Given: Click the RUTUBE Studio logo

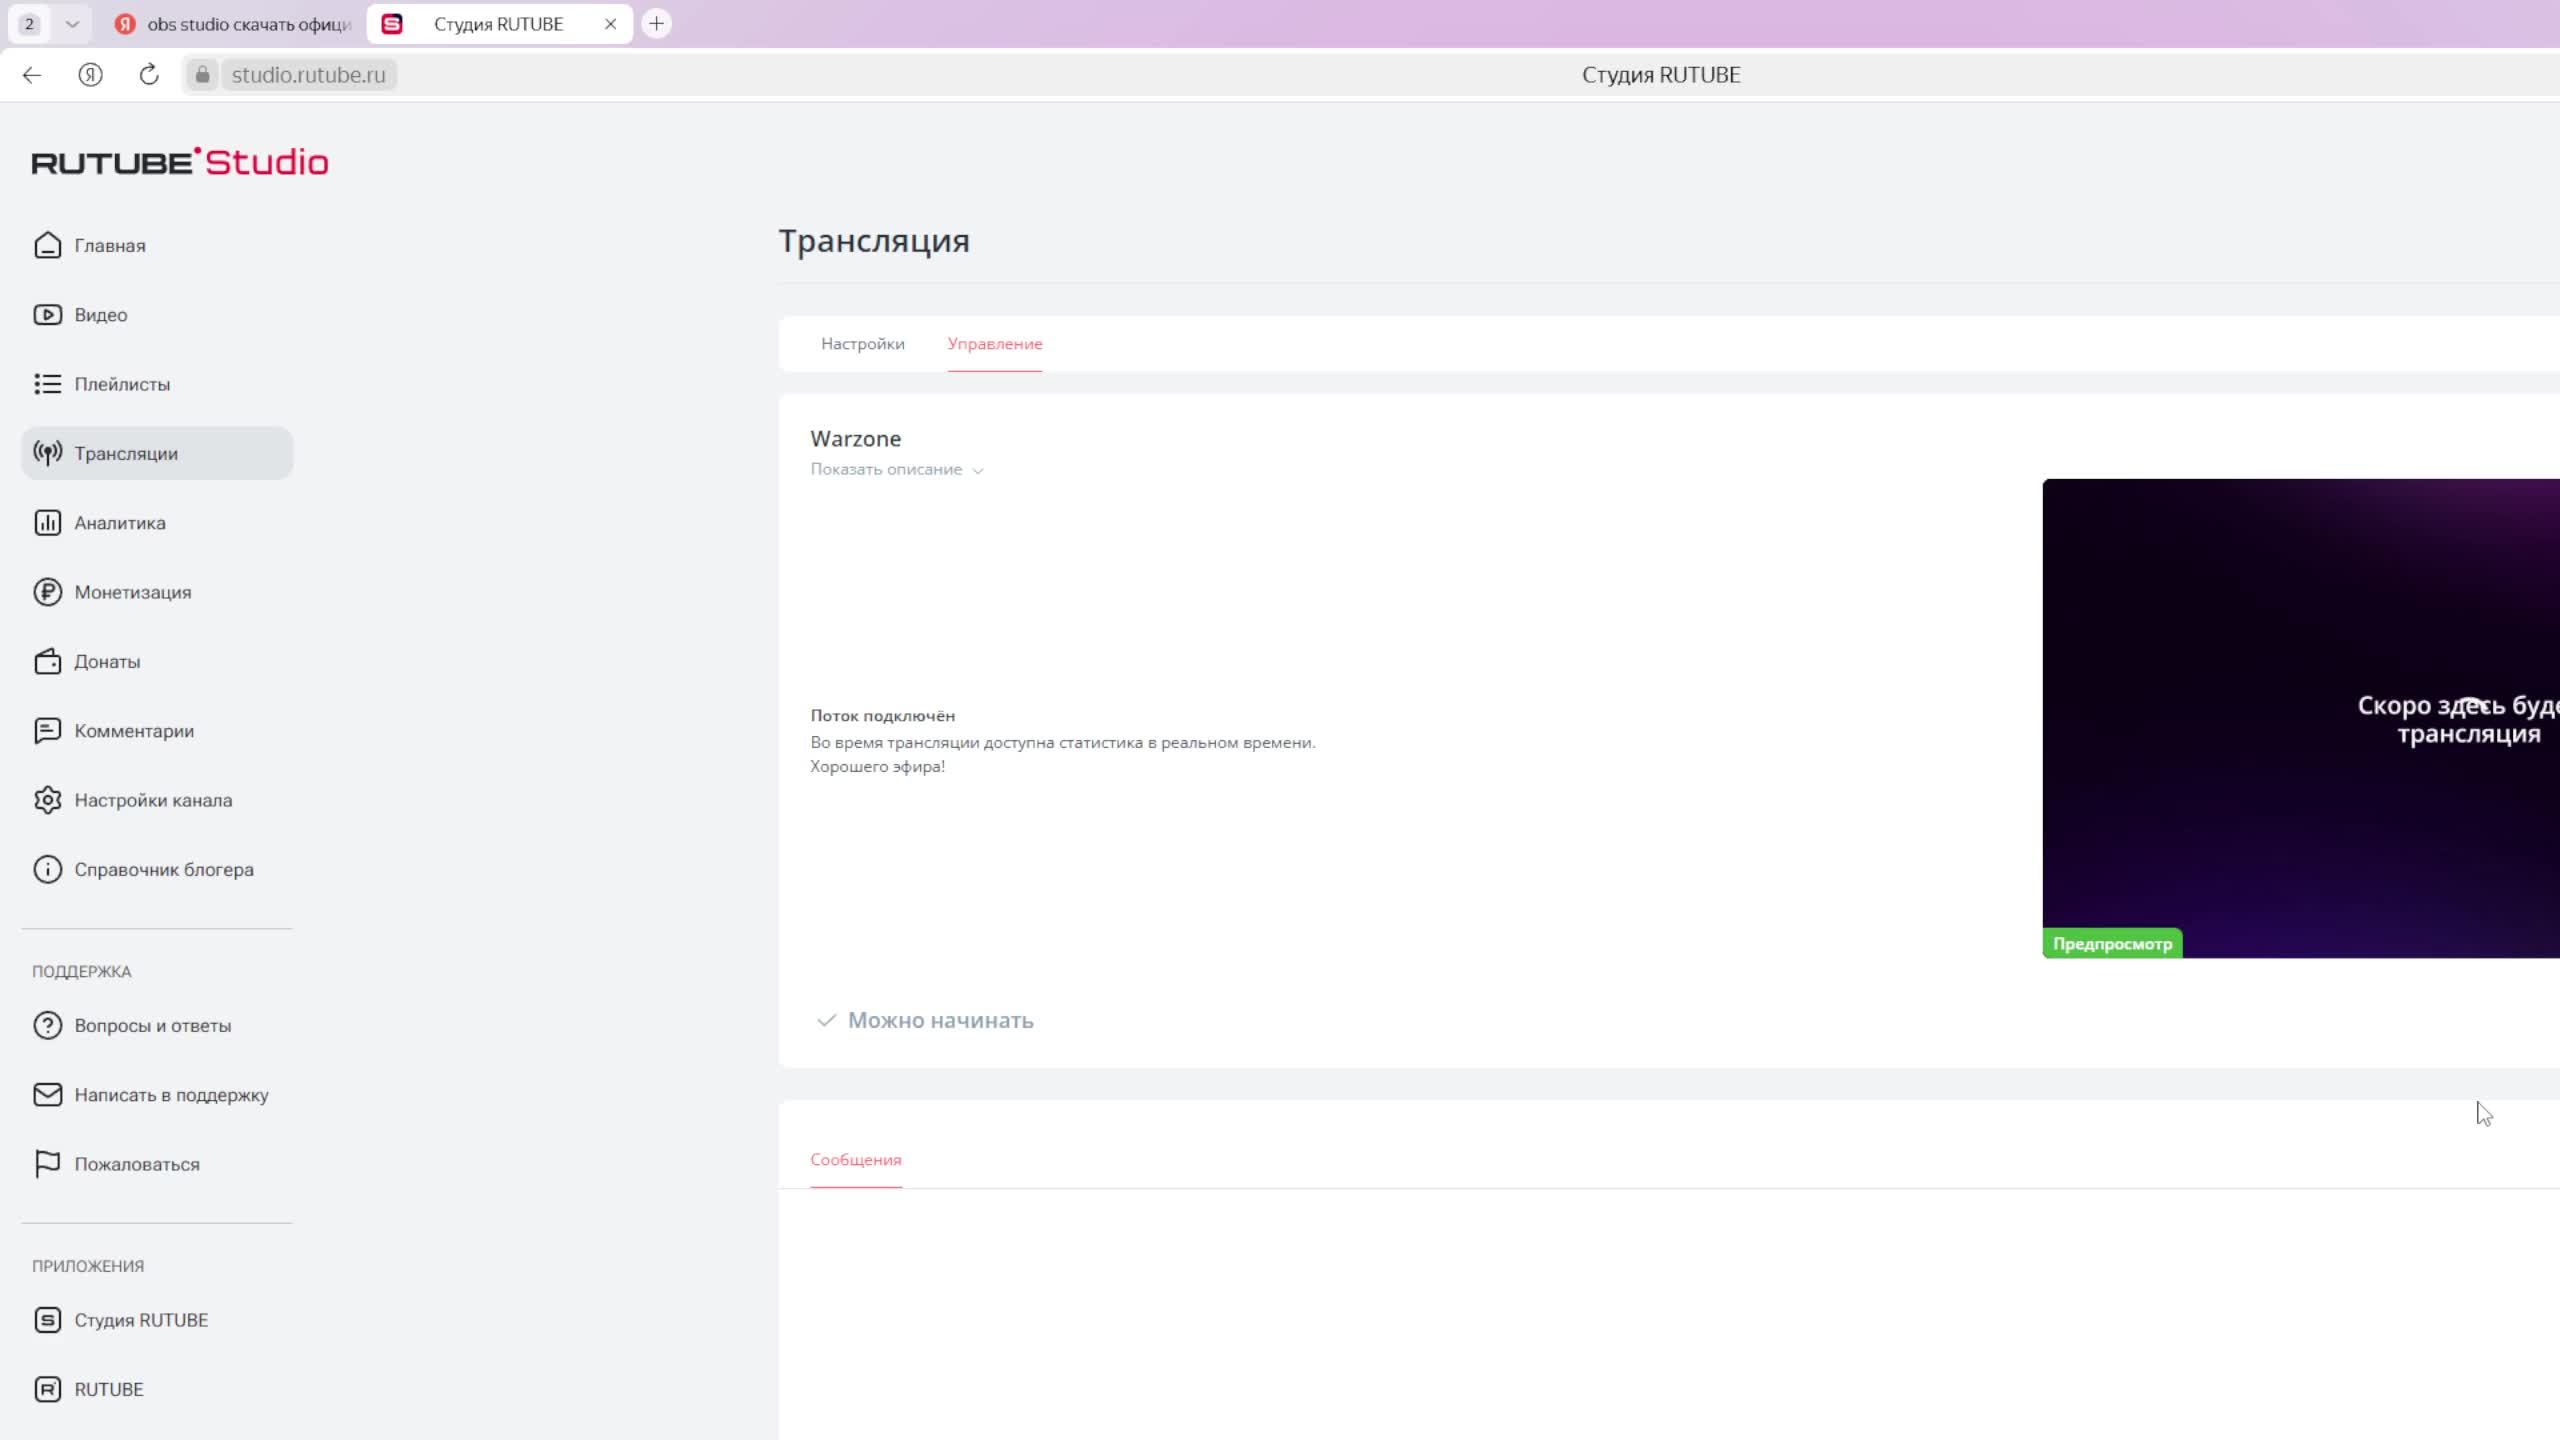Looking at the screenshot, I should click(180, 162).
